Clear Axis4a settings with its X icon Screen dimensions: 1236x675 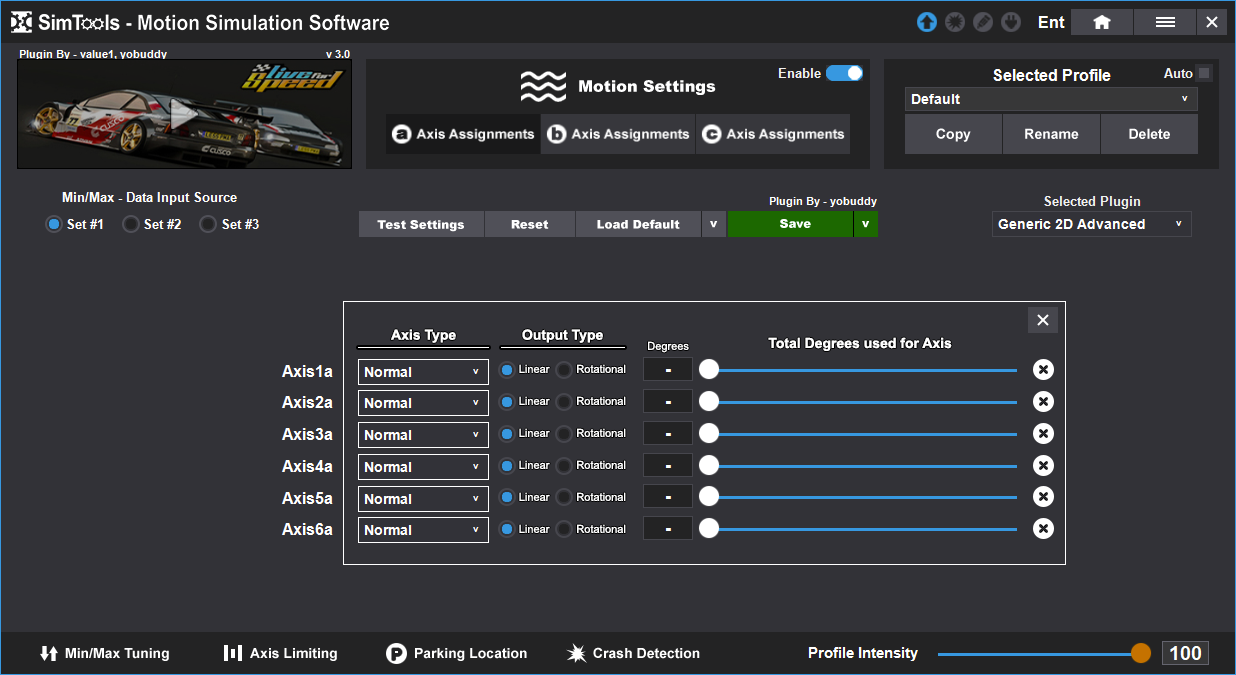[1043, 466]
